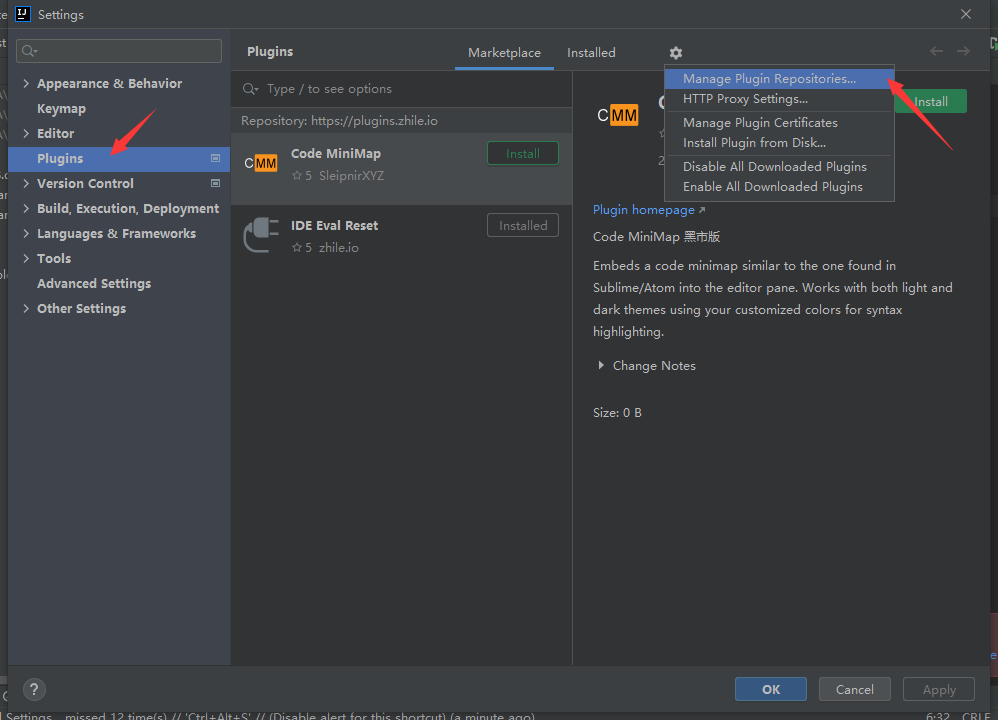Click the search icon in plugin search field
Viewport: 998px width, 720px height.
(250, 89)
